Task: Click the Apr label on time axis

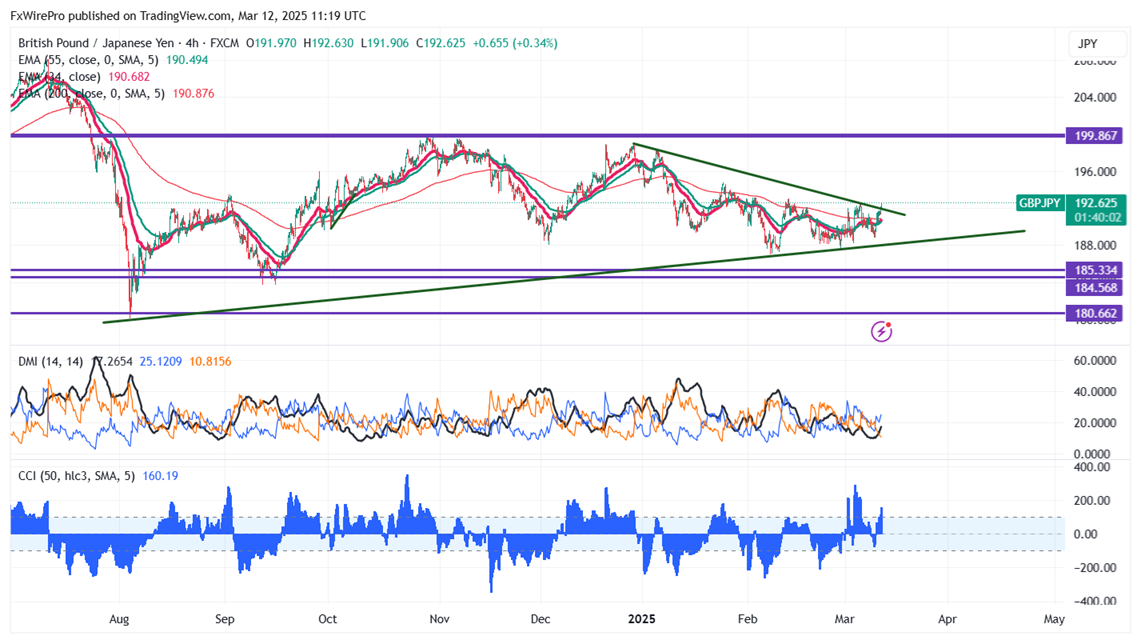Action: [947, 619]
